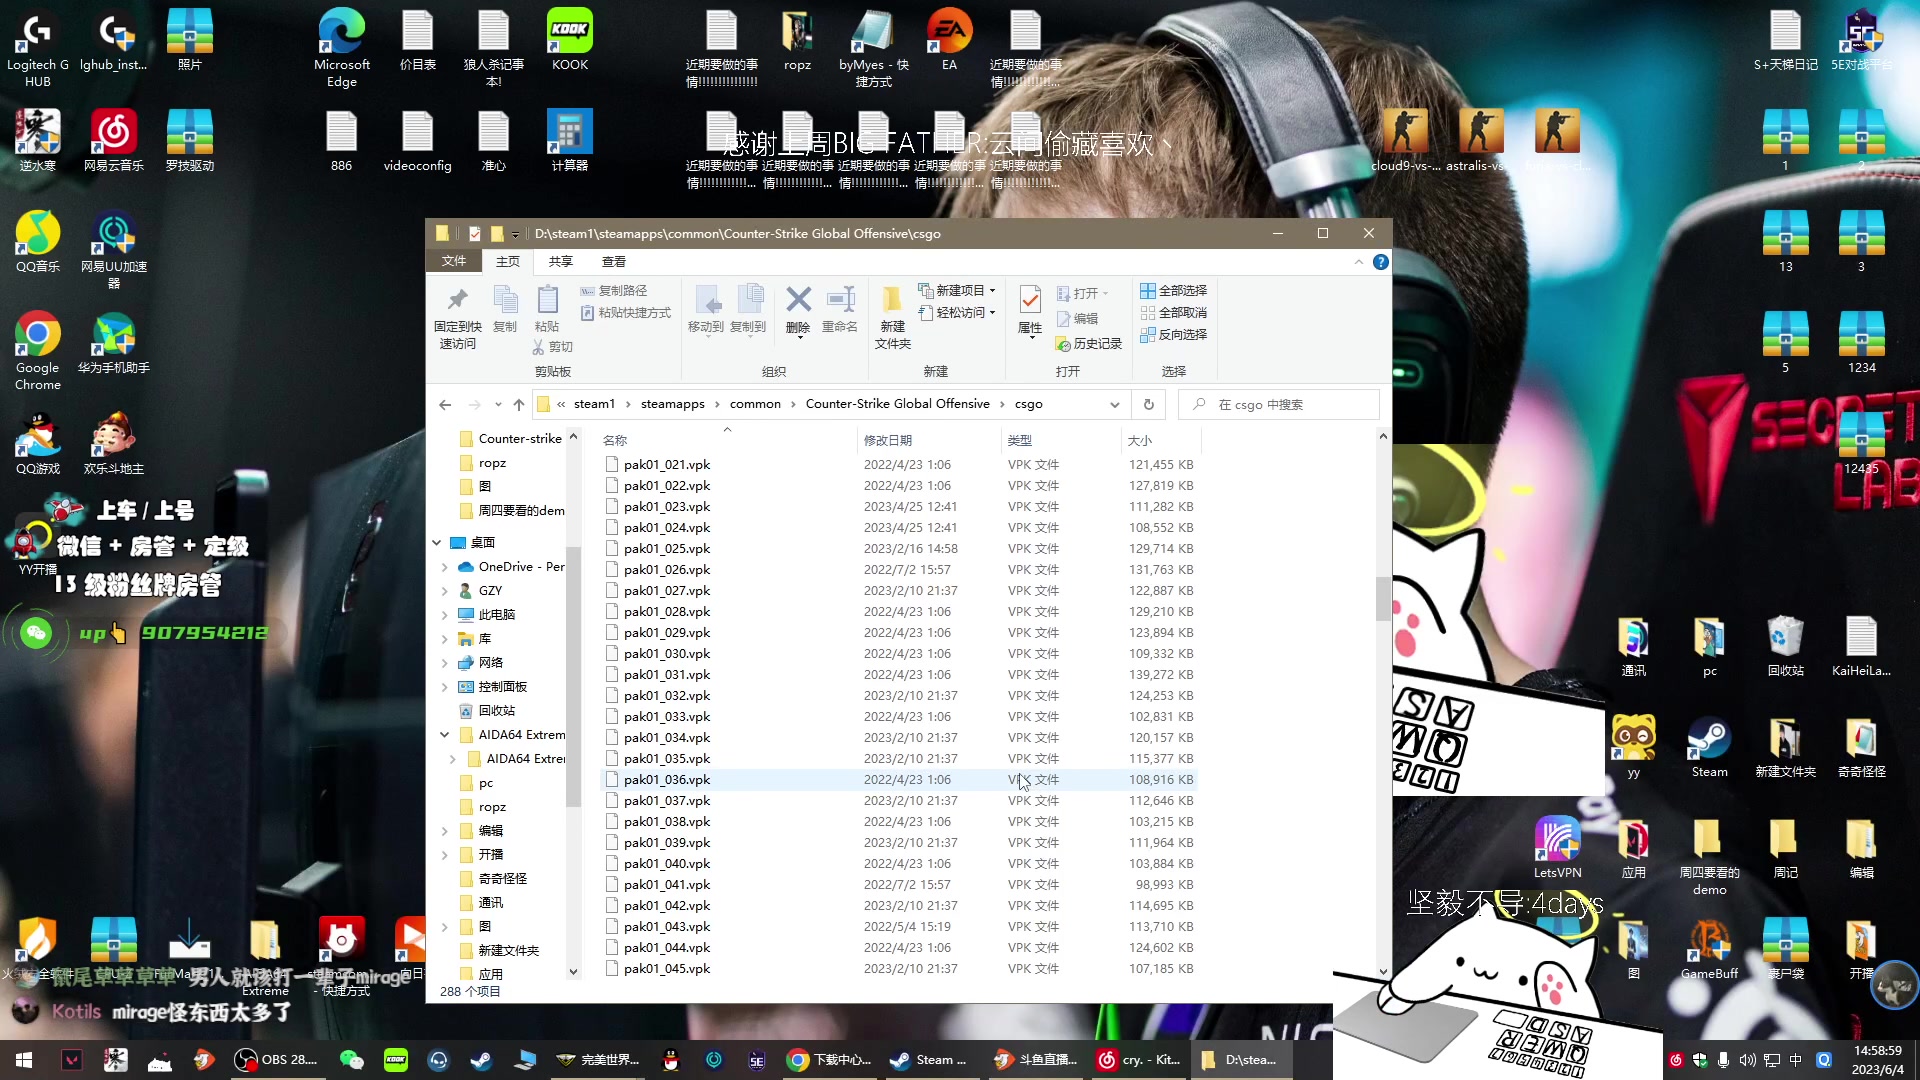Click the red X Delete icon

coord(798,299)
